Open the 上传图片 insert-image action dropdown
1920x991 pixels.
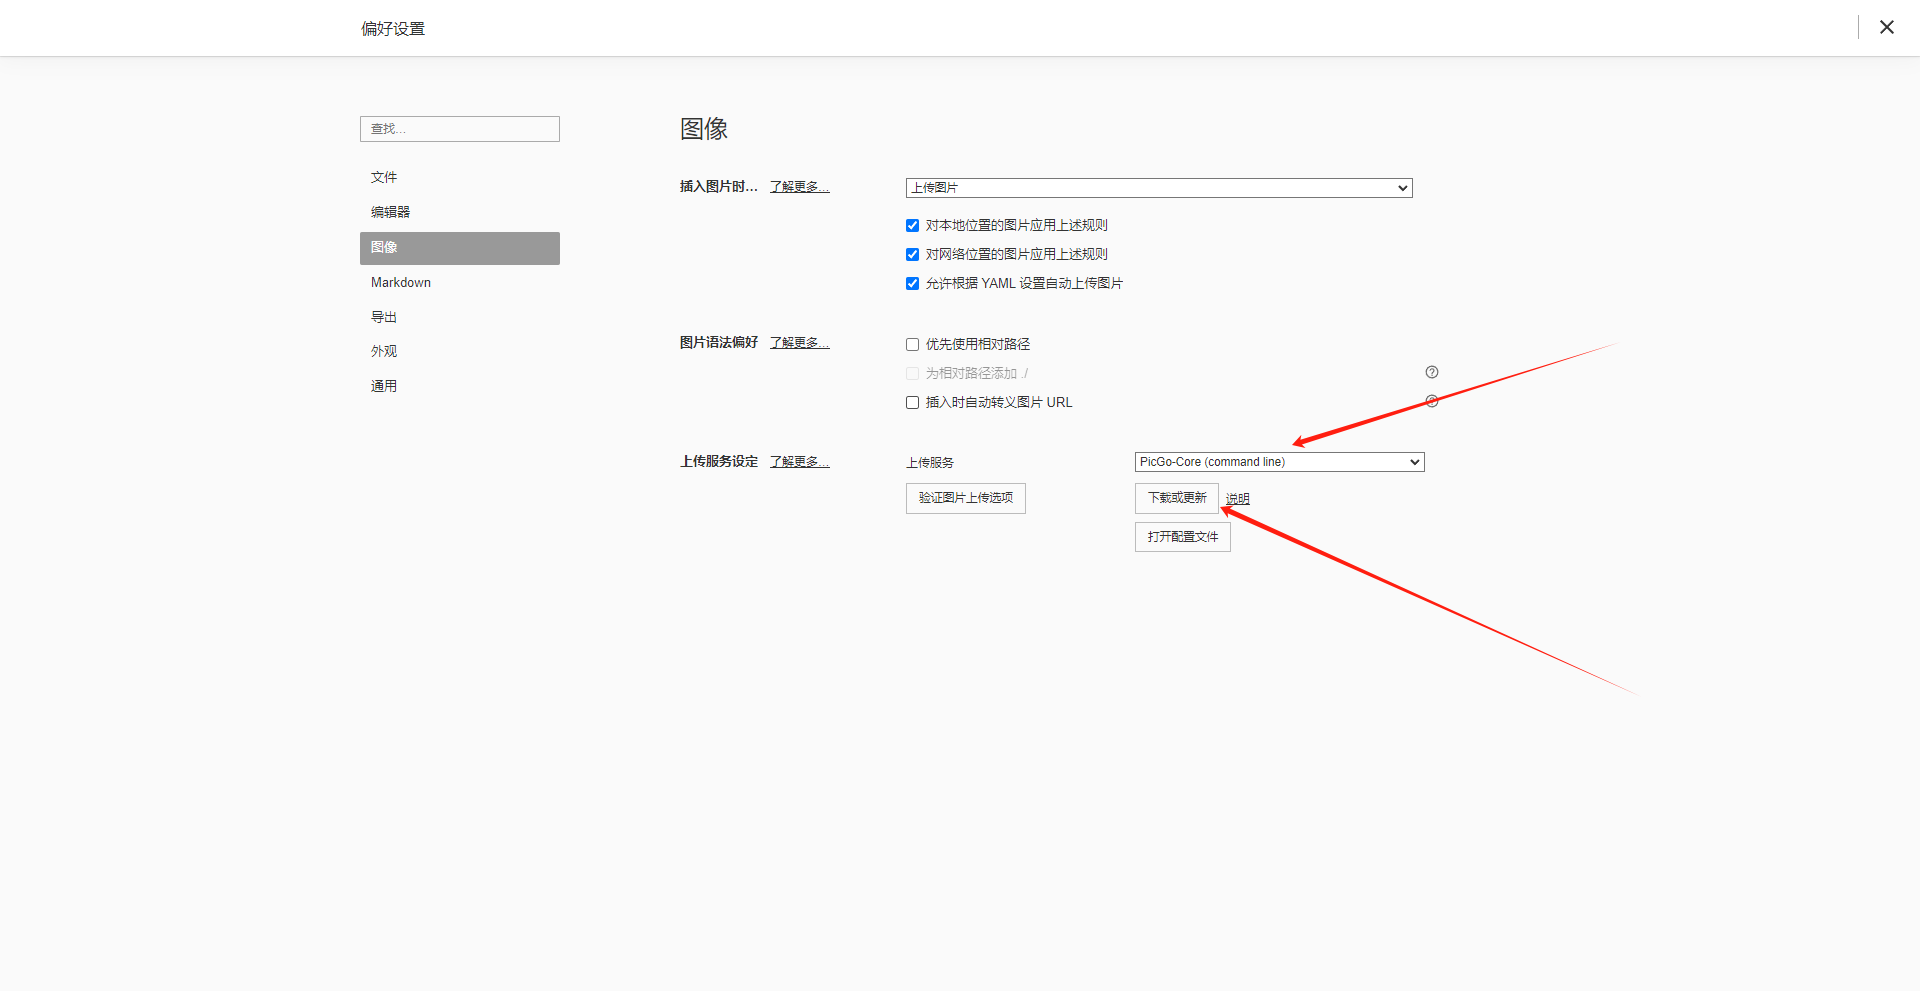1158,188
